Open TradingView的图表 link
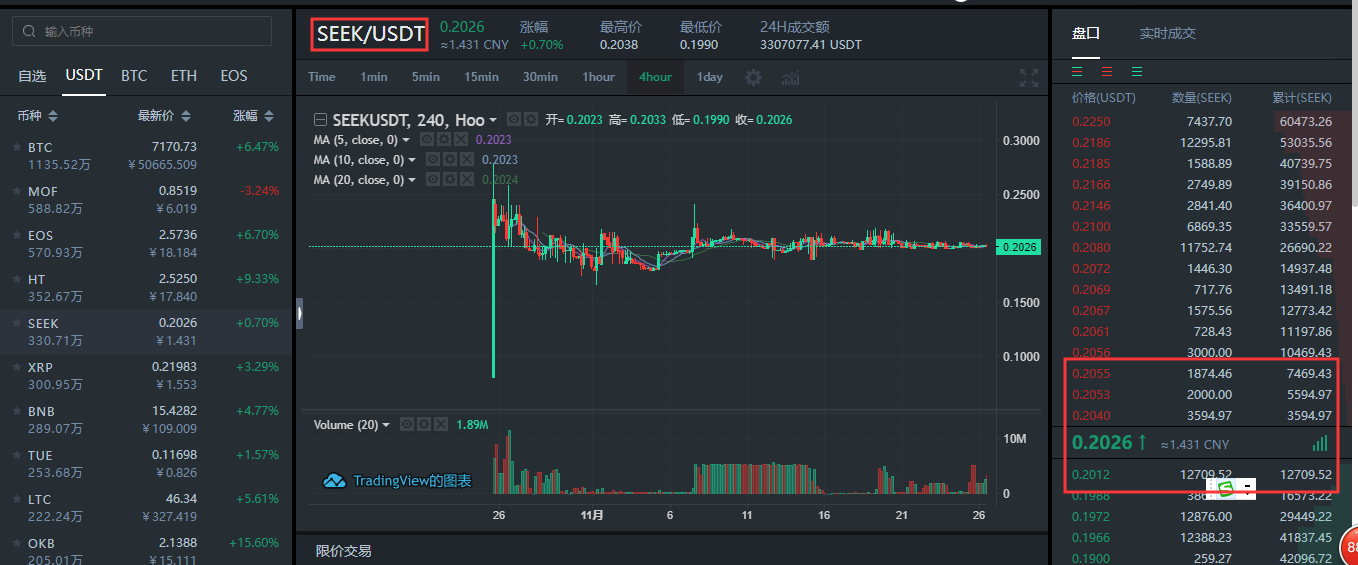Viewport: 1358px width, 565px height. (398, 481)
